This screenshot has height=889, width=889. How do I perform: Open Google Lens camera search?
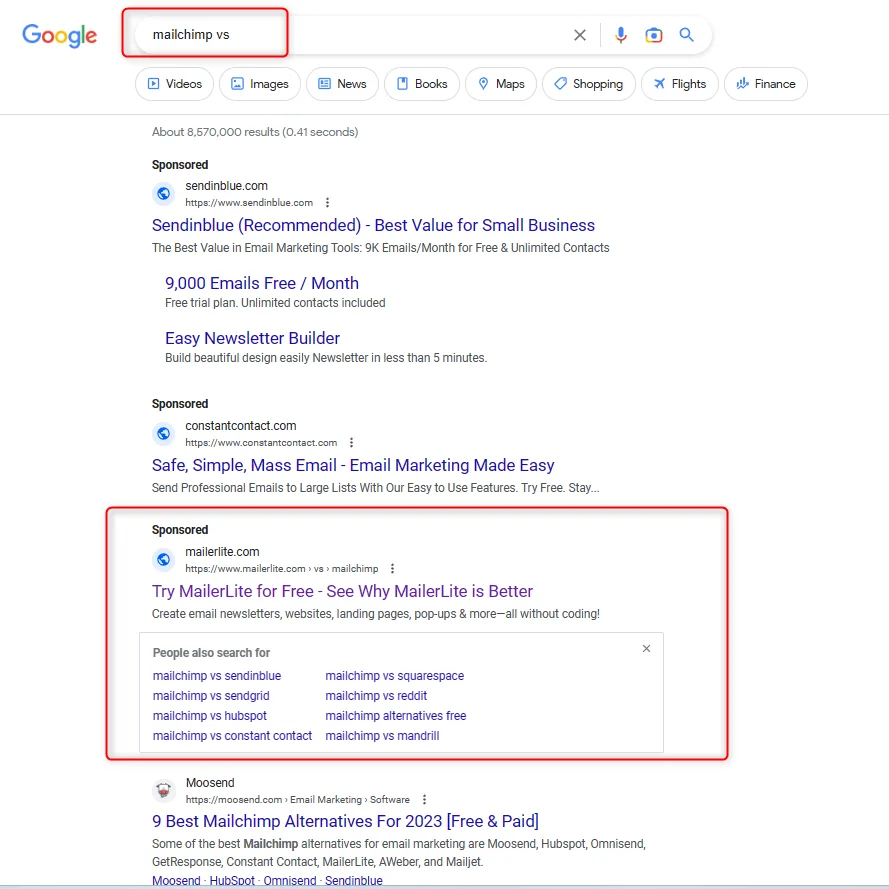[x=654, y=35]
